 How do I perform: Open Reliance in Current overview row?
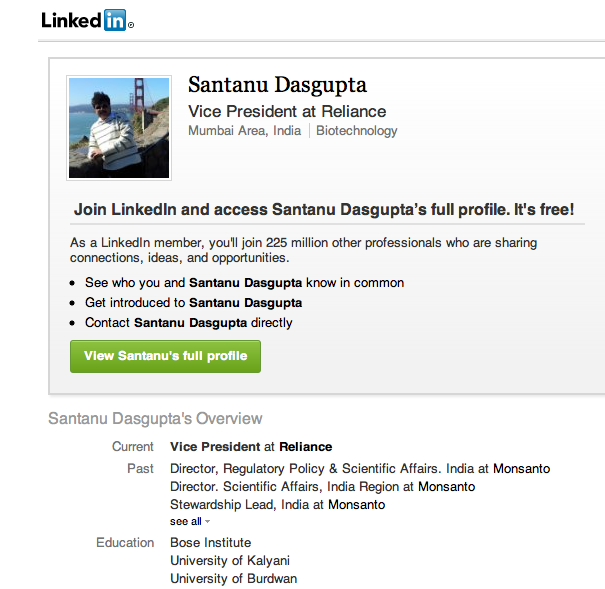[306, 447]
